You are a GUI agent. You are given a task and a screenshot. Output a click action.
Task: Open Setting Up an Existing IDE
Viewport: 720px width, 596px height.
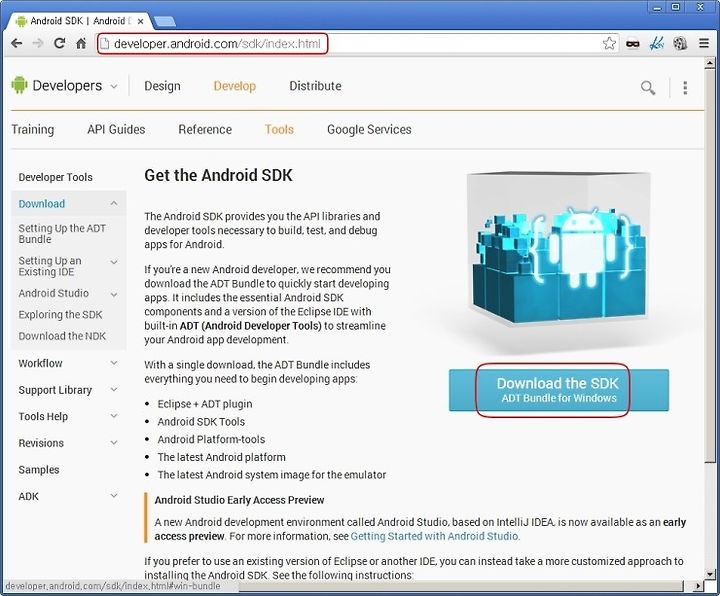50,266
